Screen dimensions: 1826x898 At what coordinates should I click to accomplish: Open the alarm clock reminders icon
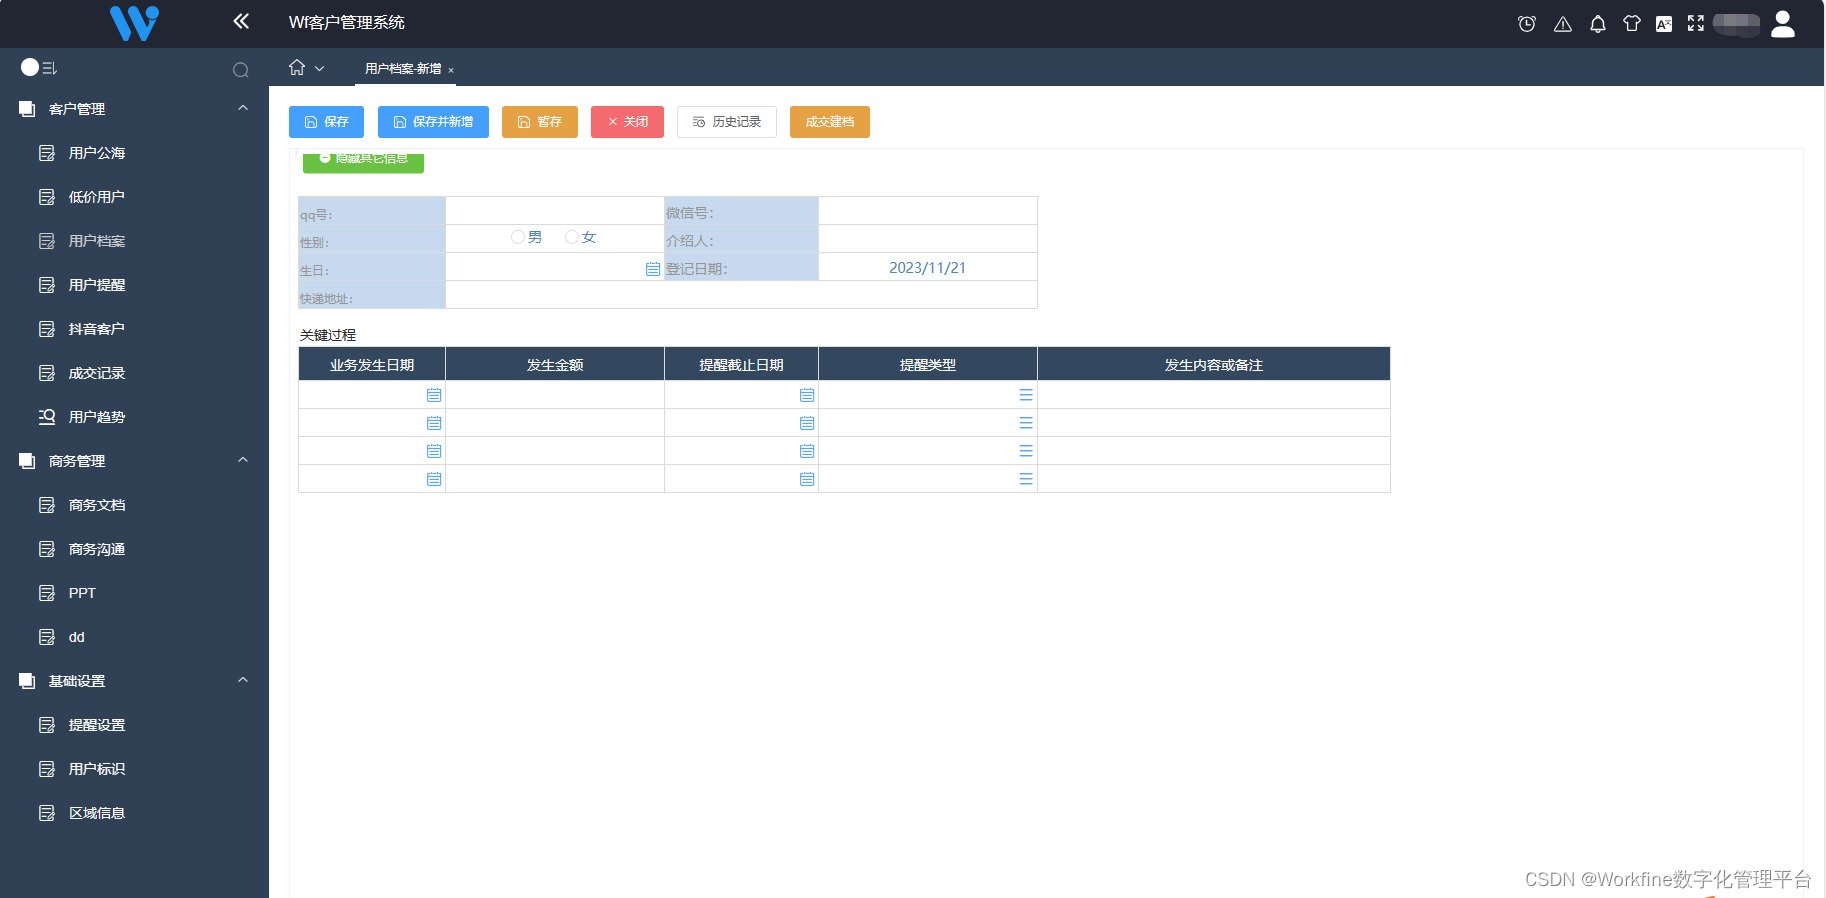pos(1527,23)
